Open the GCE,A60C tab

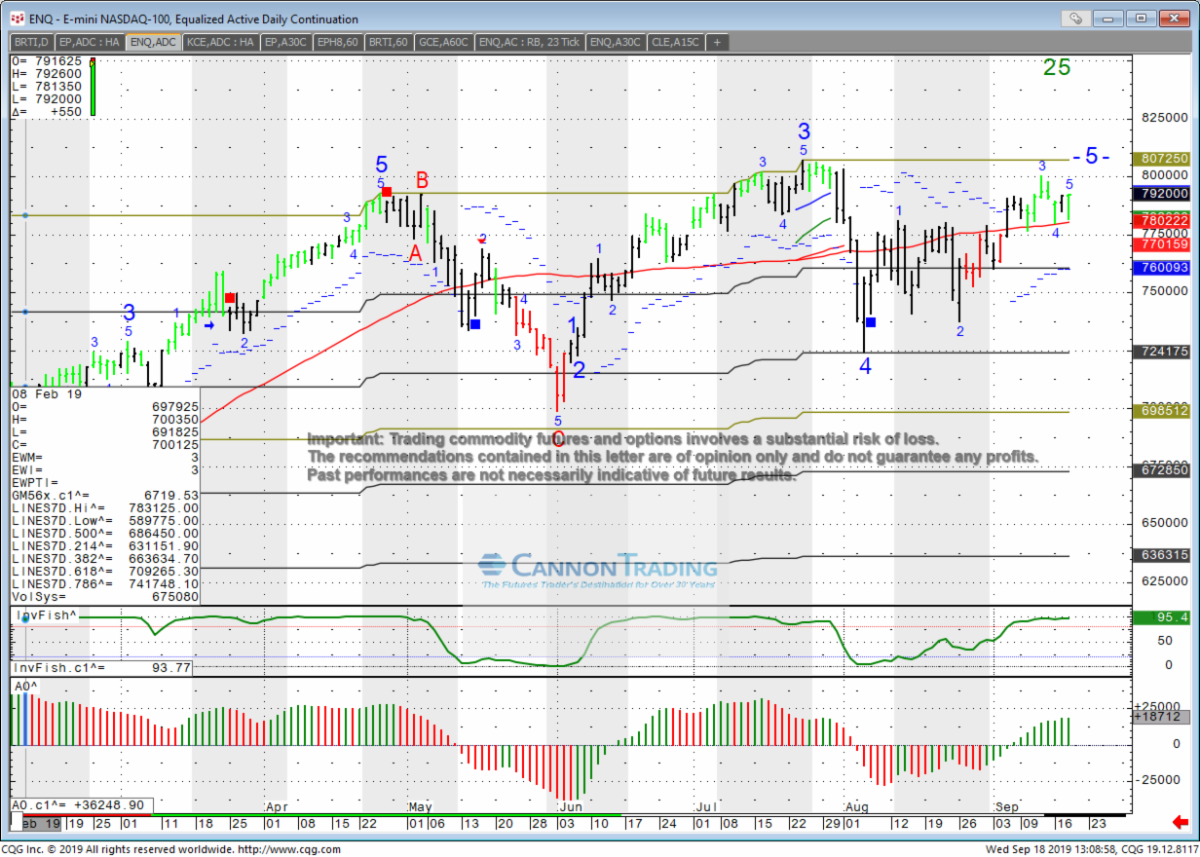coord(445,42)
